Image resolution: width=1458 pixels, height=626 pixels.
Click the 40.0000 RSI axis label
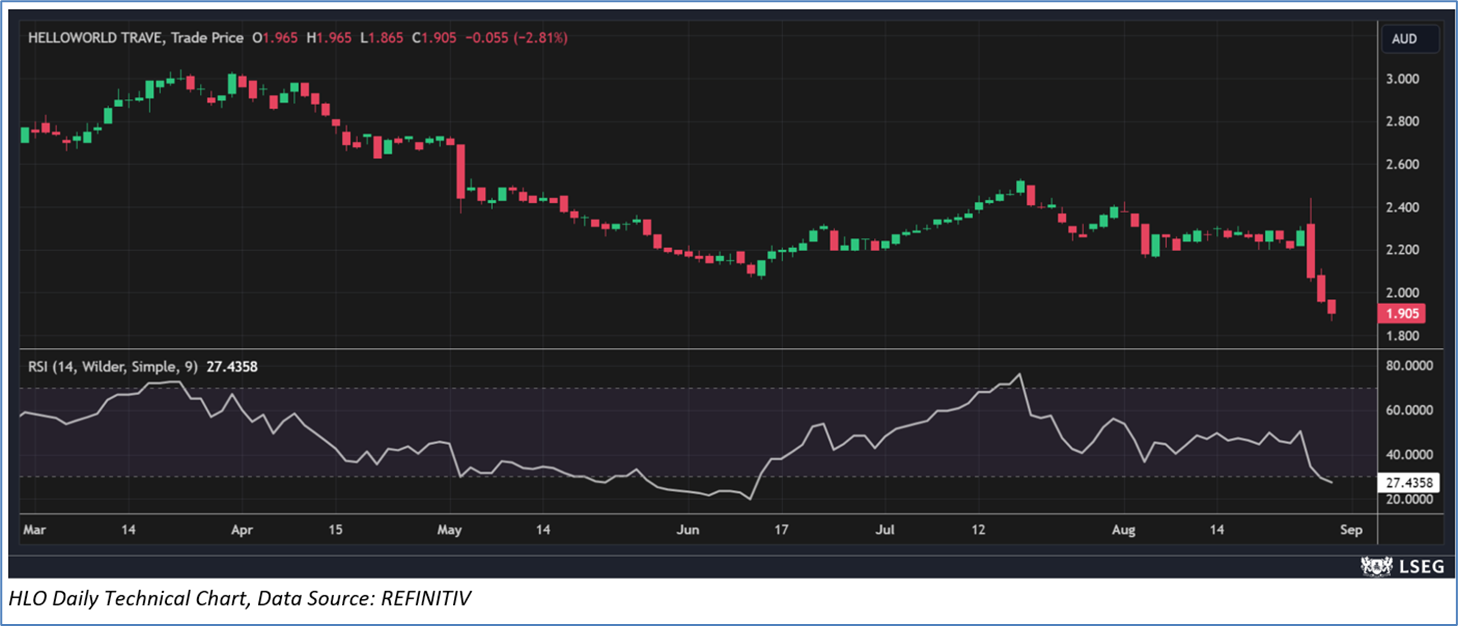pyautogui.click(x=1409, y=455)
